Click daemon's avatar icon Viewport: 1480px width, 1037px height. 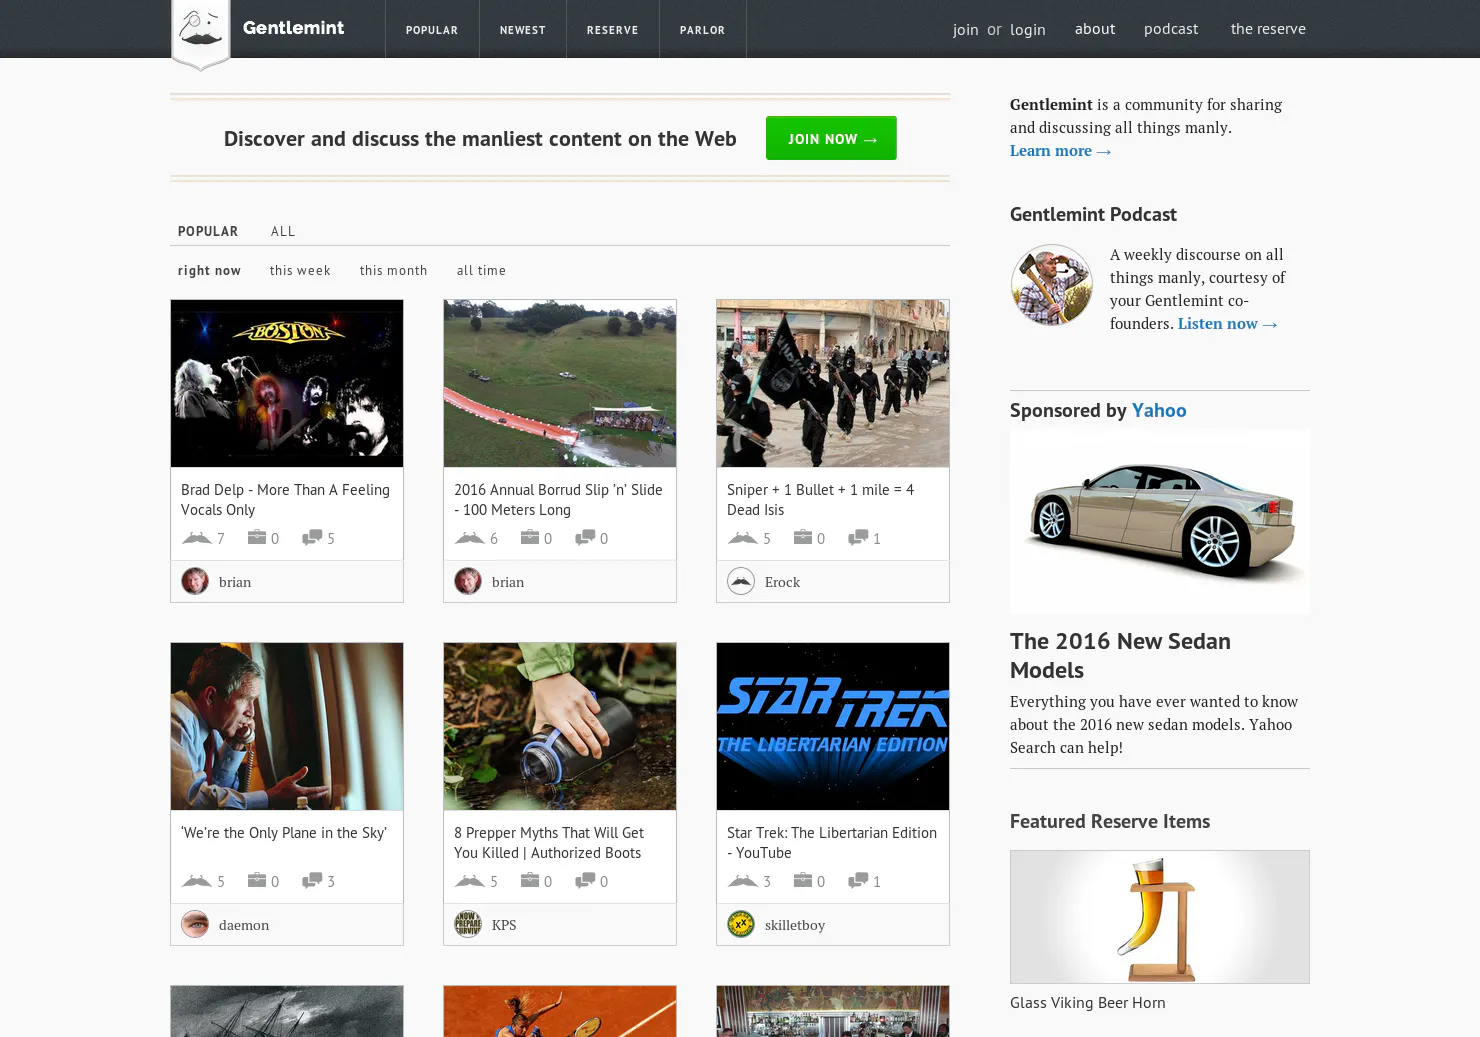[195, 924]
